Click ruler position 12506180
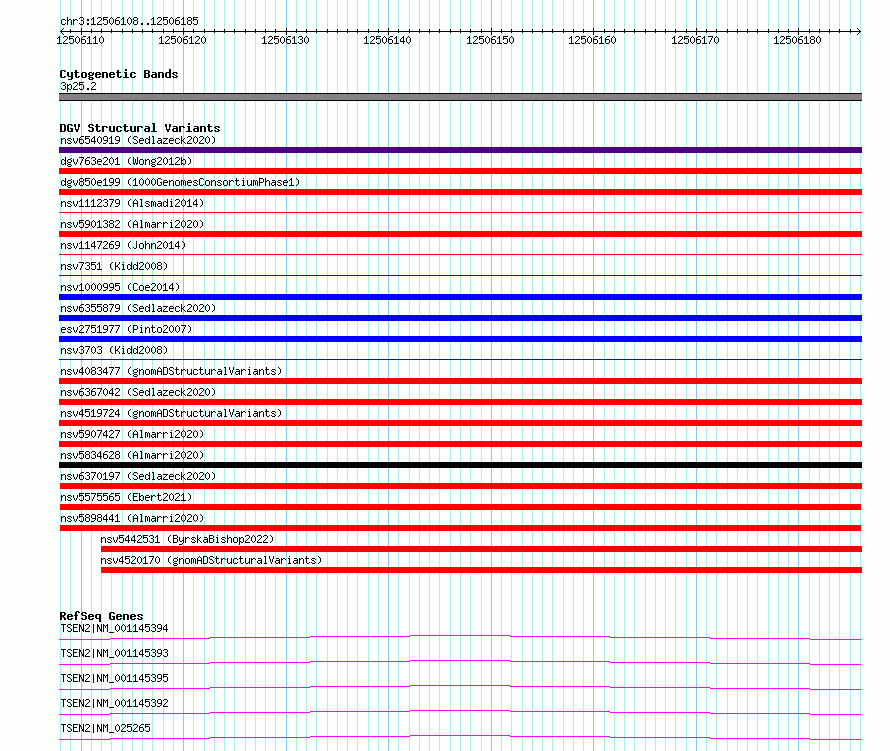The width and height of the screenshot is (890, 751). 797,40
